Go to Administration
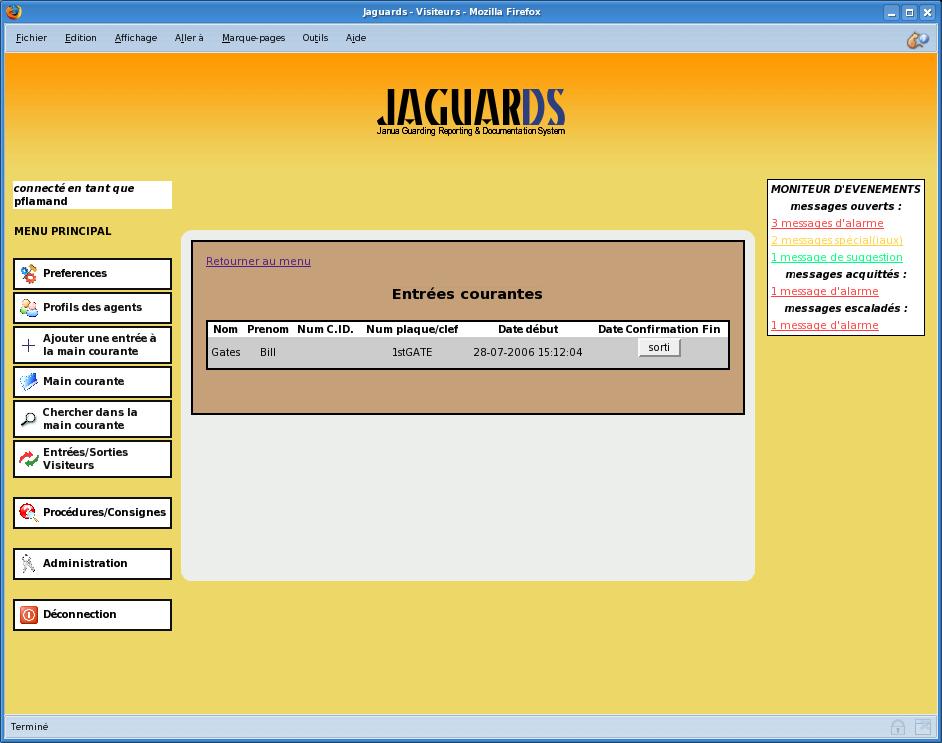Image resolution: width=942 pixels, height=743 pixels. (x=93, y=563)
